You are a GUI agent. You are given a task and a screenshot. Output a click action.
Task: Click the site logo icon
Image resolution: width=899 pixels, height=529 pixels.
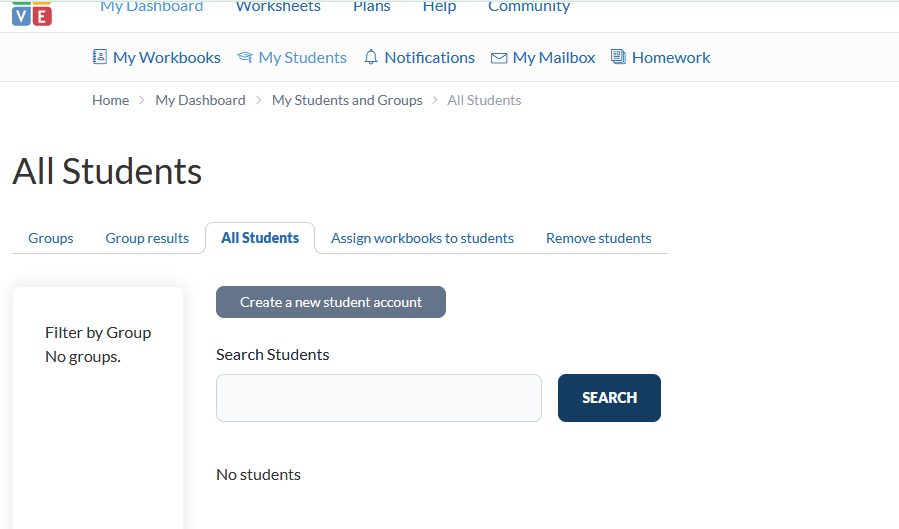click(x=32, y=13)
